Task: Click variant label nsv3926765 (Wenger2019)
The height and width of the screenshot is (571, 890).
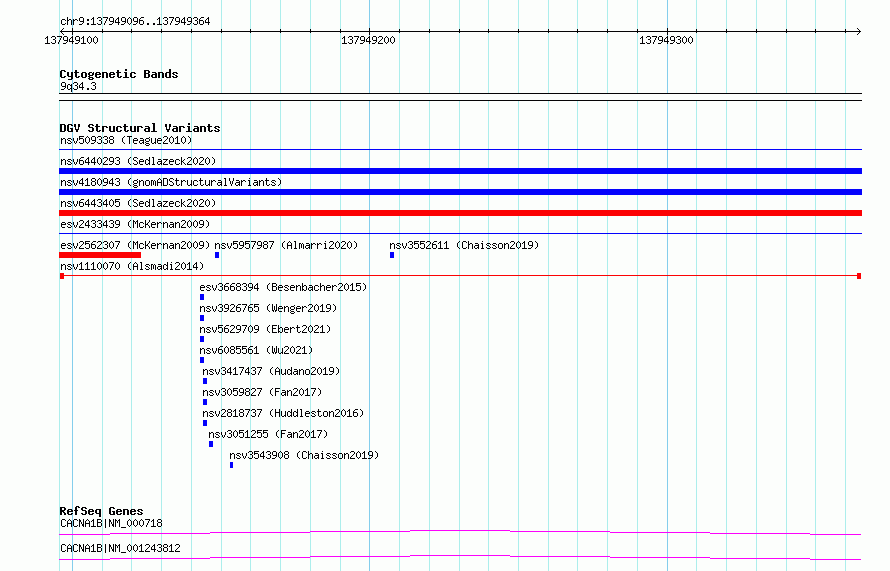Action: coord(268,308)
